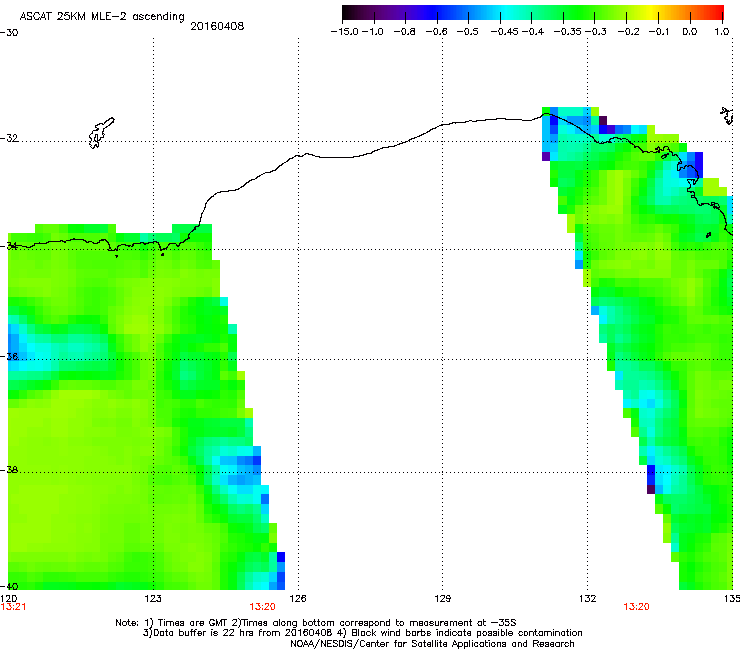Click the -0.2 scale label

tap(629, 32)
